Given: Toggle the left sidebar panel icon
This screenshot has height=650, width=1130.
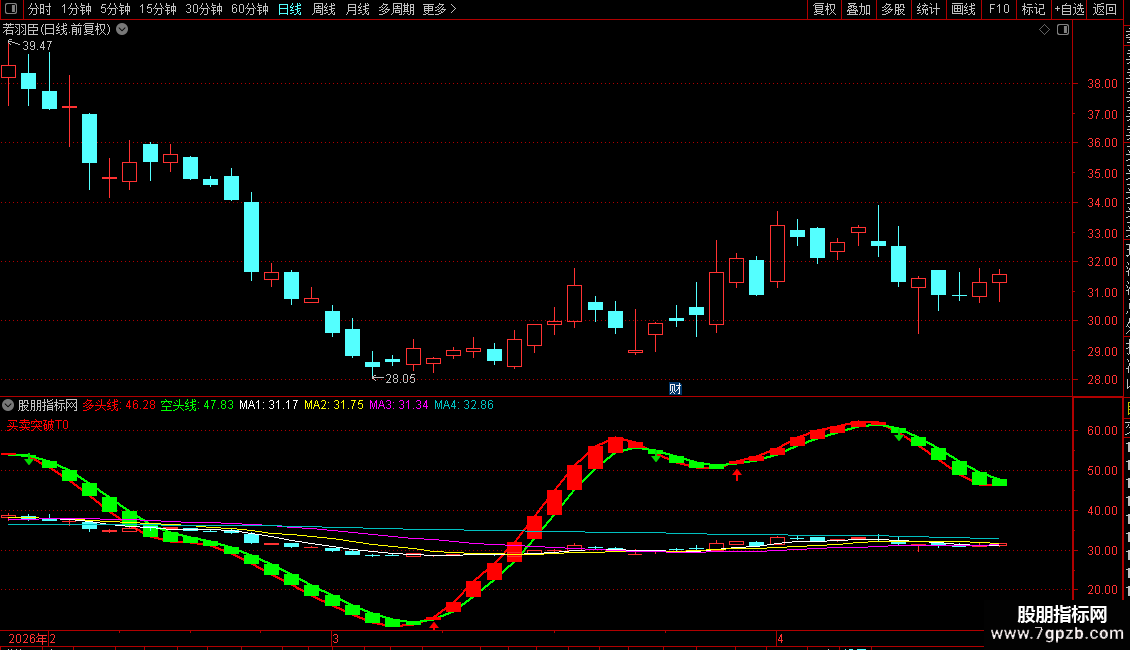Looking at the screenshot, I should click(11, 9).
